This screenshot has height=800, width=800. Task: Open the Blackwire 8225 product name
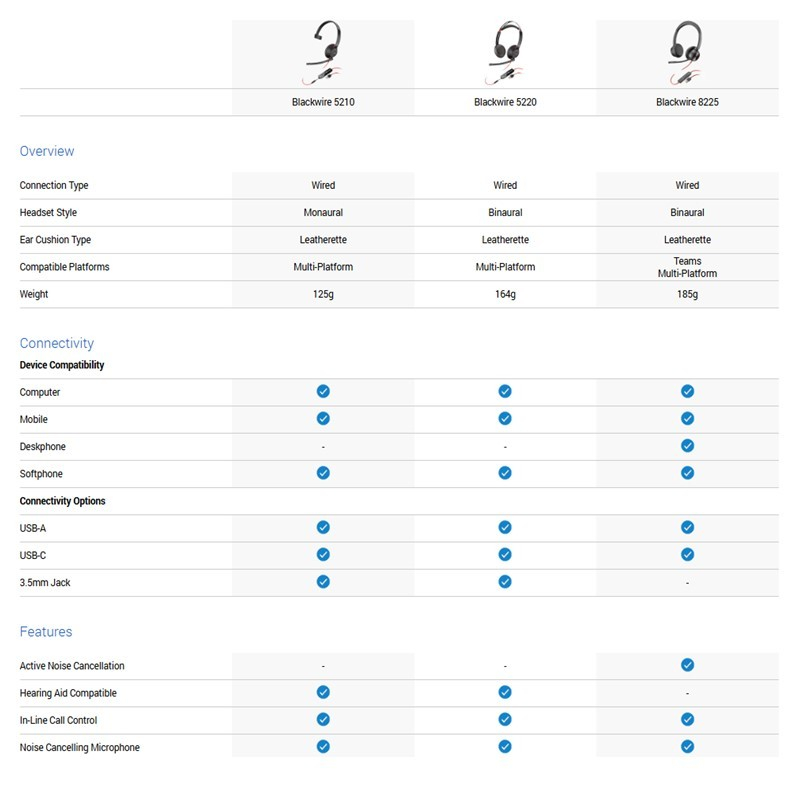pos(687,102)
